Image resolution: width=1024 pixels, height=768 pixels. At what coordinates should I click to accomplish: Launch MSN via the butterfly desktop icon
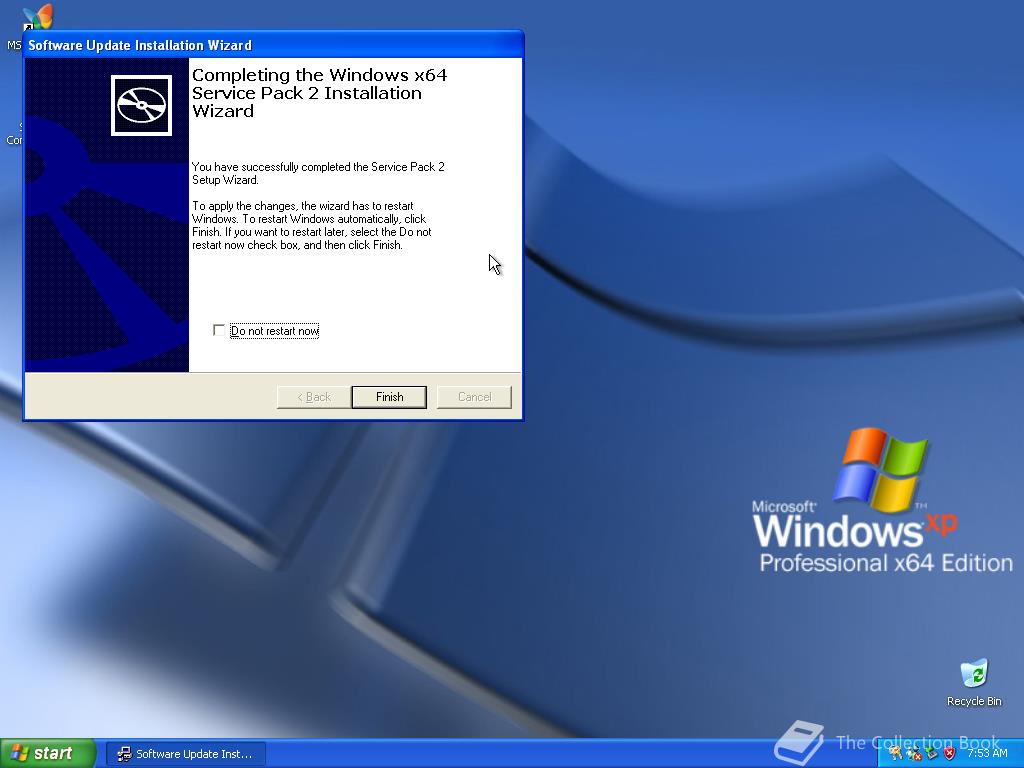(x=37, y=15)
